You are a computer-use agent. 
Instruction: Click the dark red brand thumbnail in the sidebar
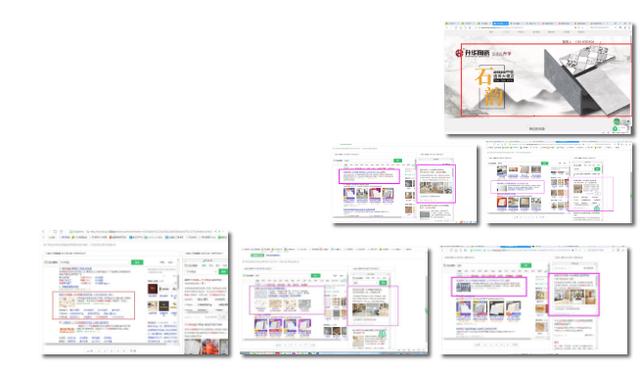pos(153,289)
